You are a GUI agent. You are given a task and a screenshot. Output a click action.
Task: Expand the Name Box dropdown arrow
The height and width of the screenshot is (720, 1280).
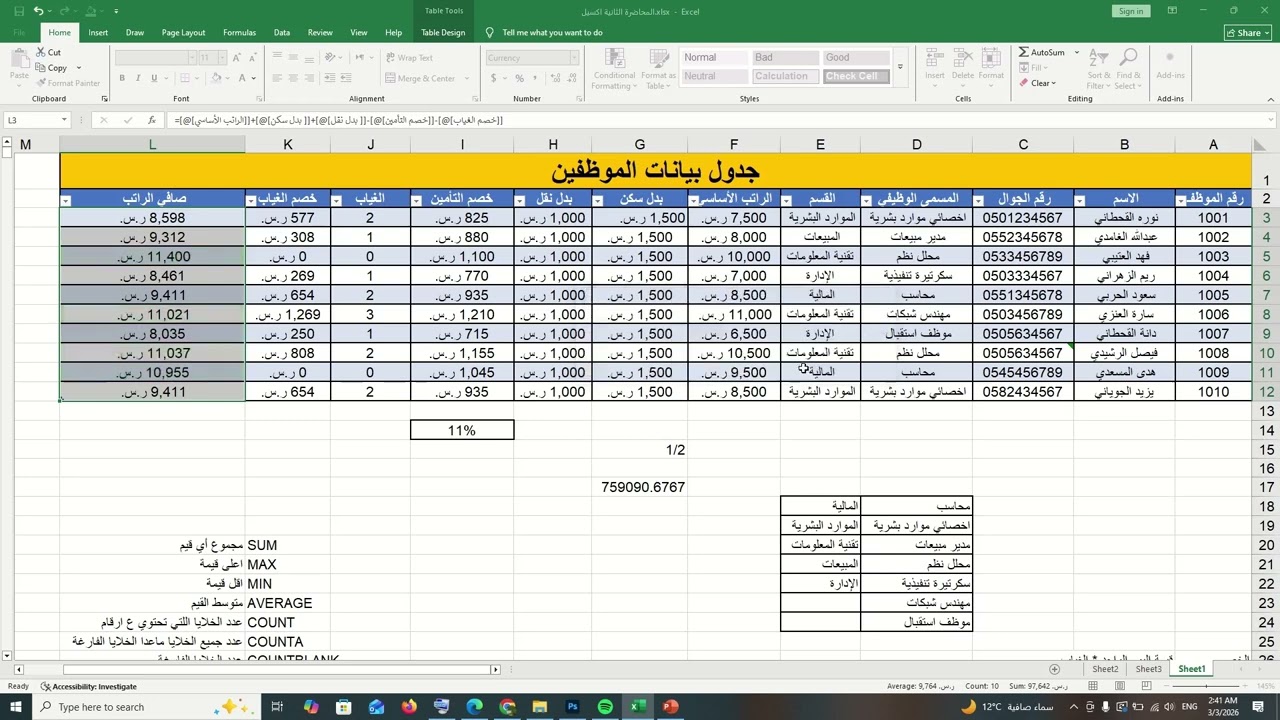64,120
